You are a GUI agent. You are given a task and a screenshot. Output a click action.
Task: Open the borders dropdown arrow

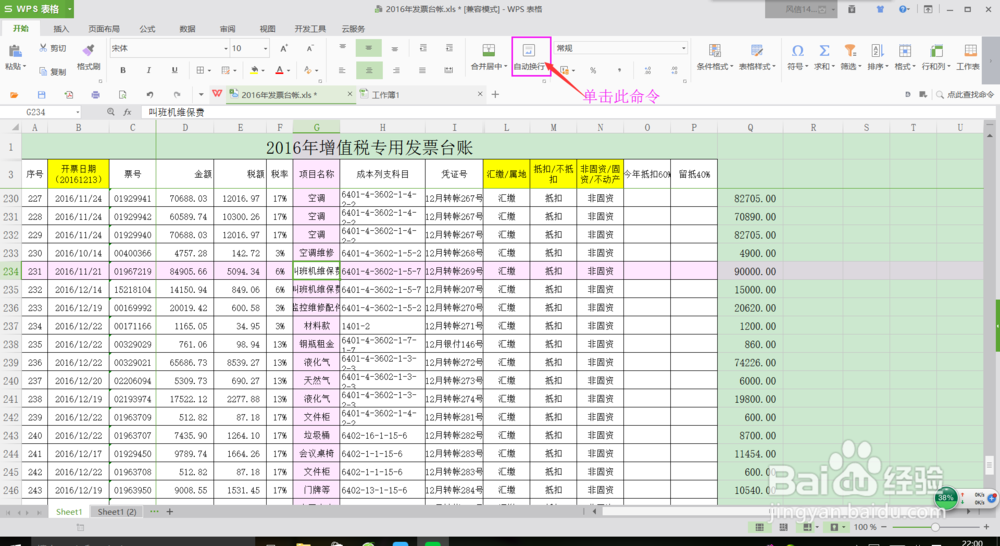(x=210, y=71)
